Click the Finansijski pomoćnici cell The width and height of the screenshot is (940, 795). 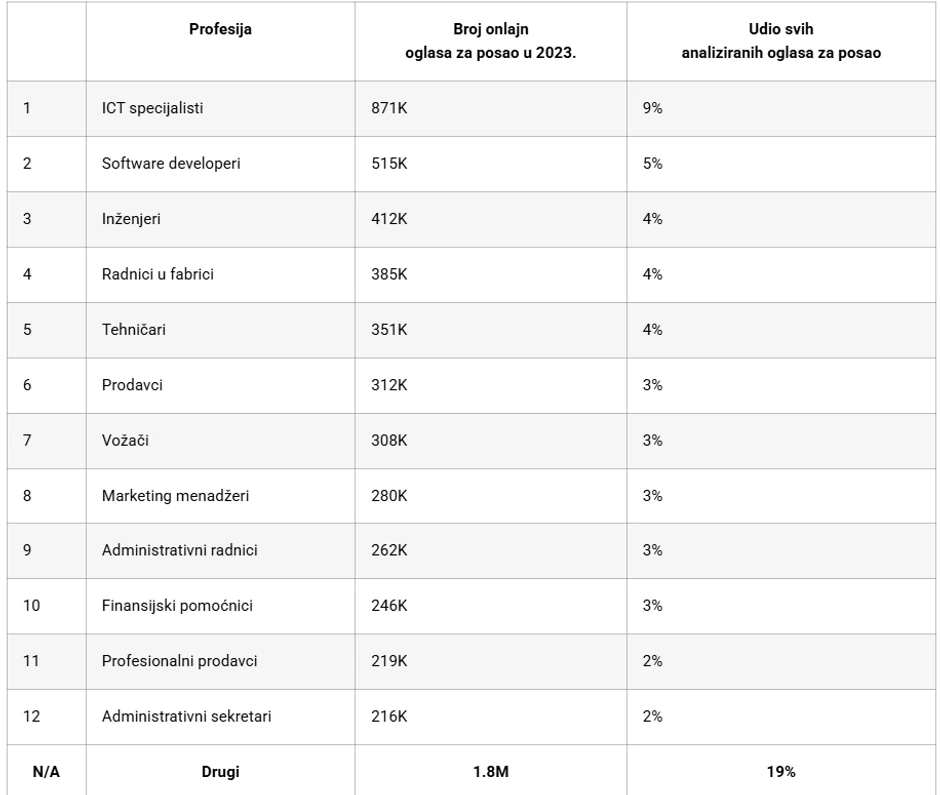177,605
